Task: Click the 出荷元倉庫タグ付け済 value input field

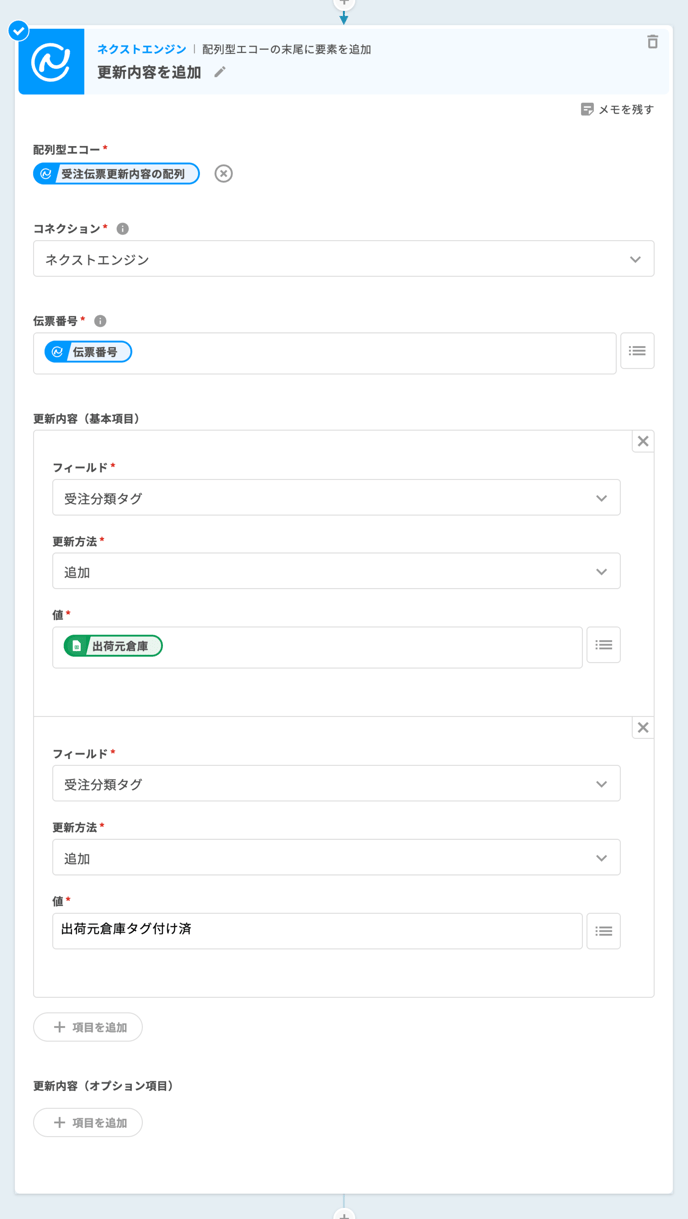Action: pyautogui.click(x=317, y=931)
